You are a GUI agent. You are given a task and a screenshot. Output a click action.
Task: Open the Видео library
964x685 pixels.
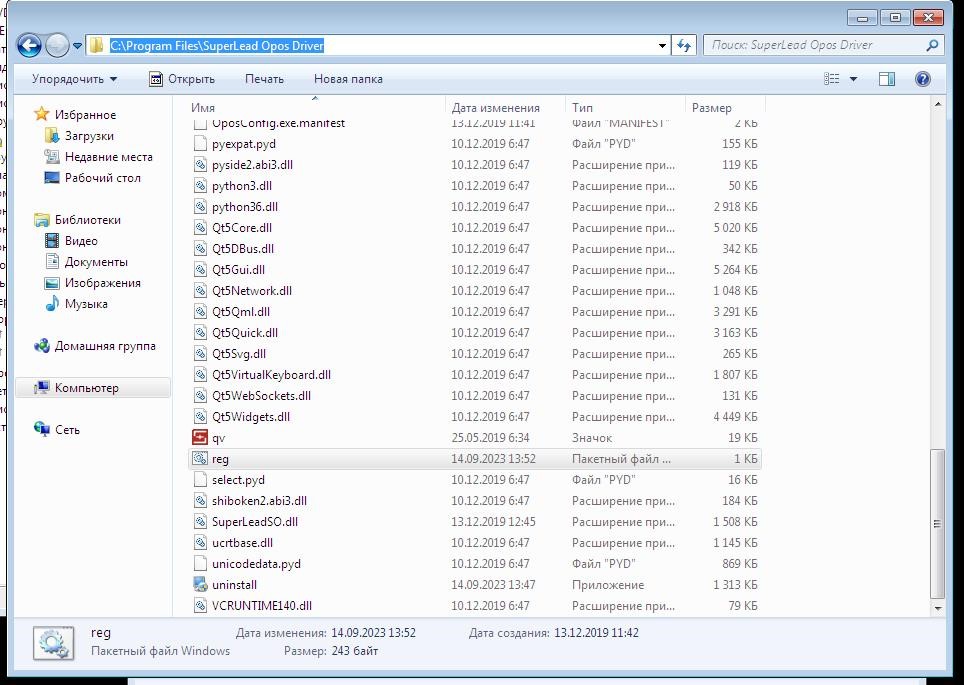81,240
